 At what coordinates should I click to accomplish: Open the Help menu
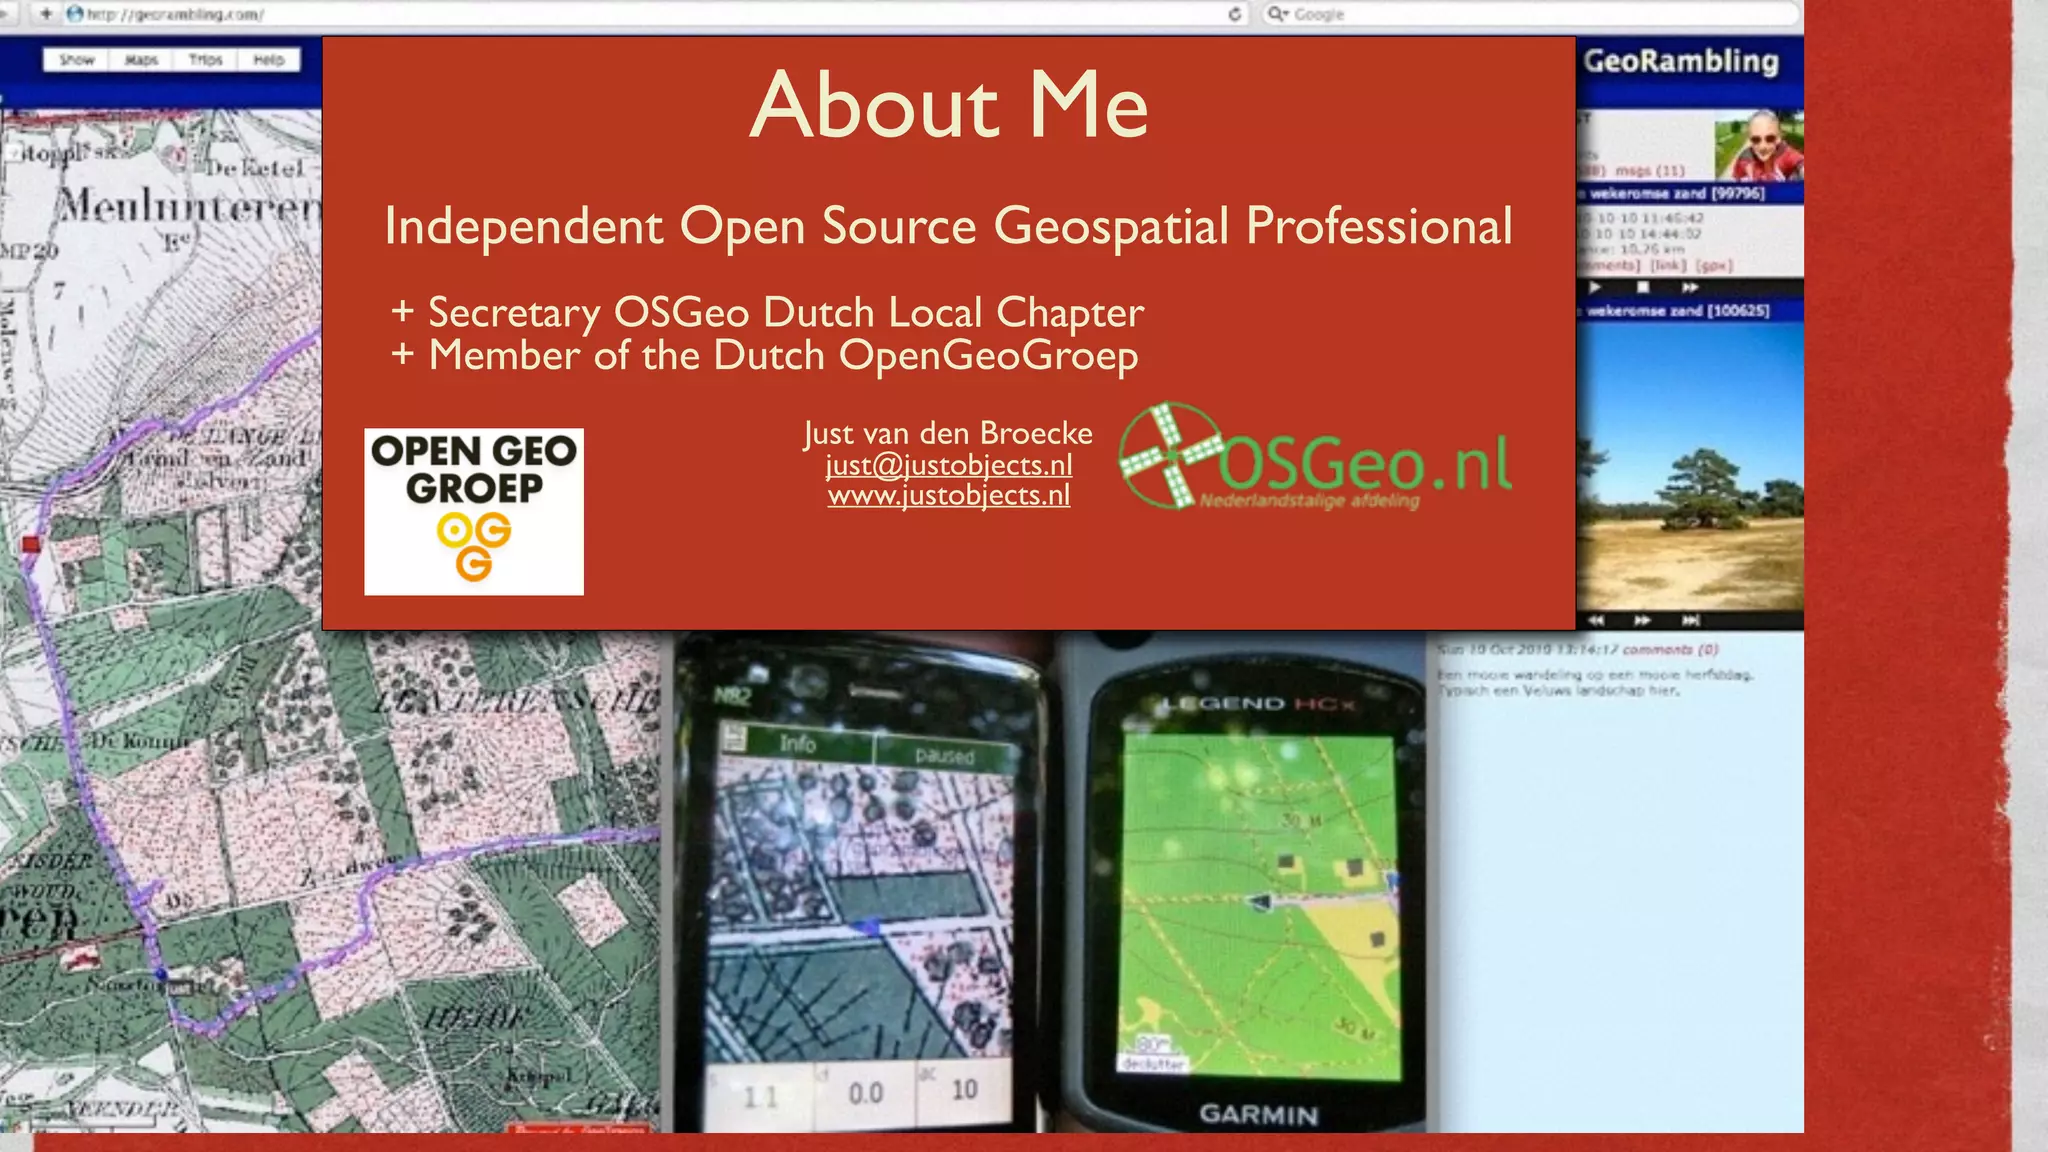click(x=268, y=60)
